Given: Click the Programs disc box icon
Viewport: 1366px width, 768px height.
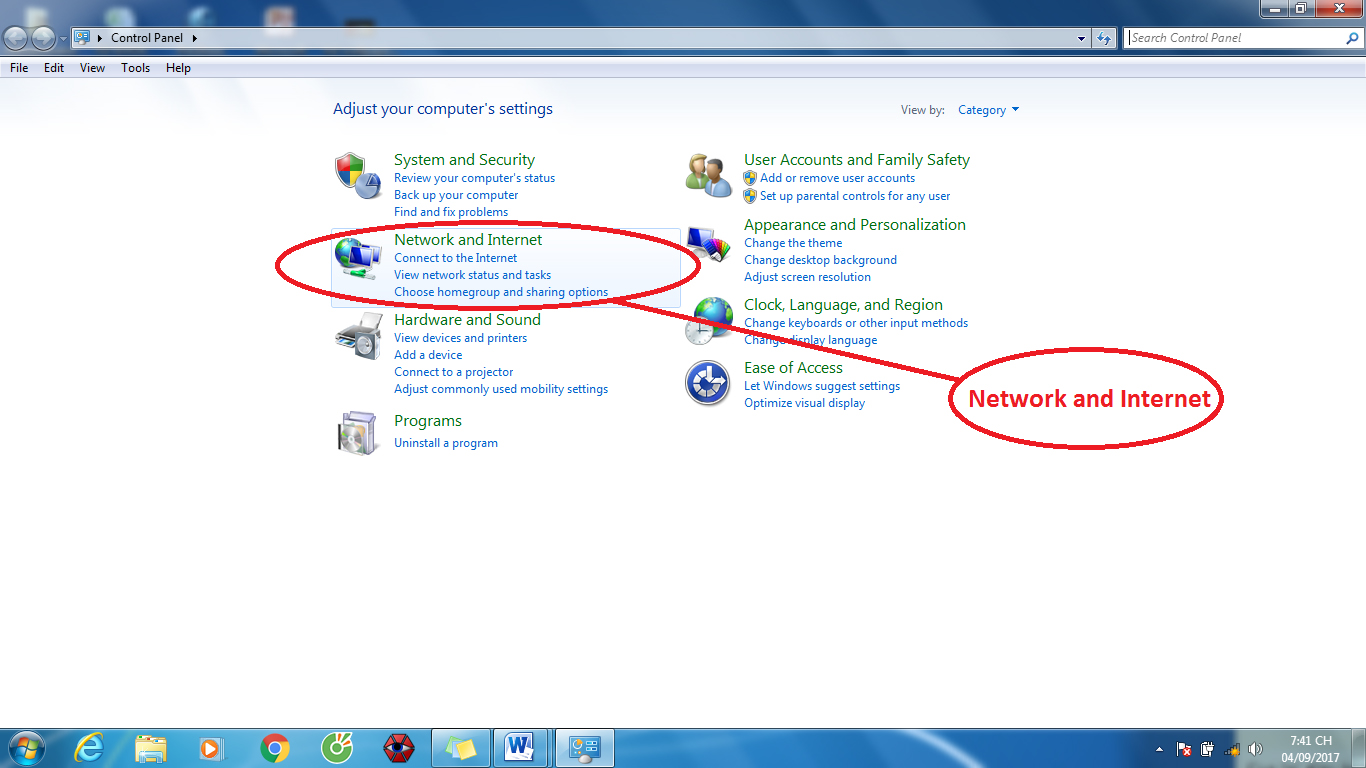Looking at the screenshot, I should [358, 432].
